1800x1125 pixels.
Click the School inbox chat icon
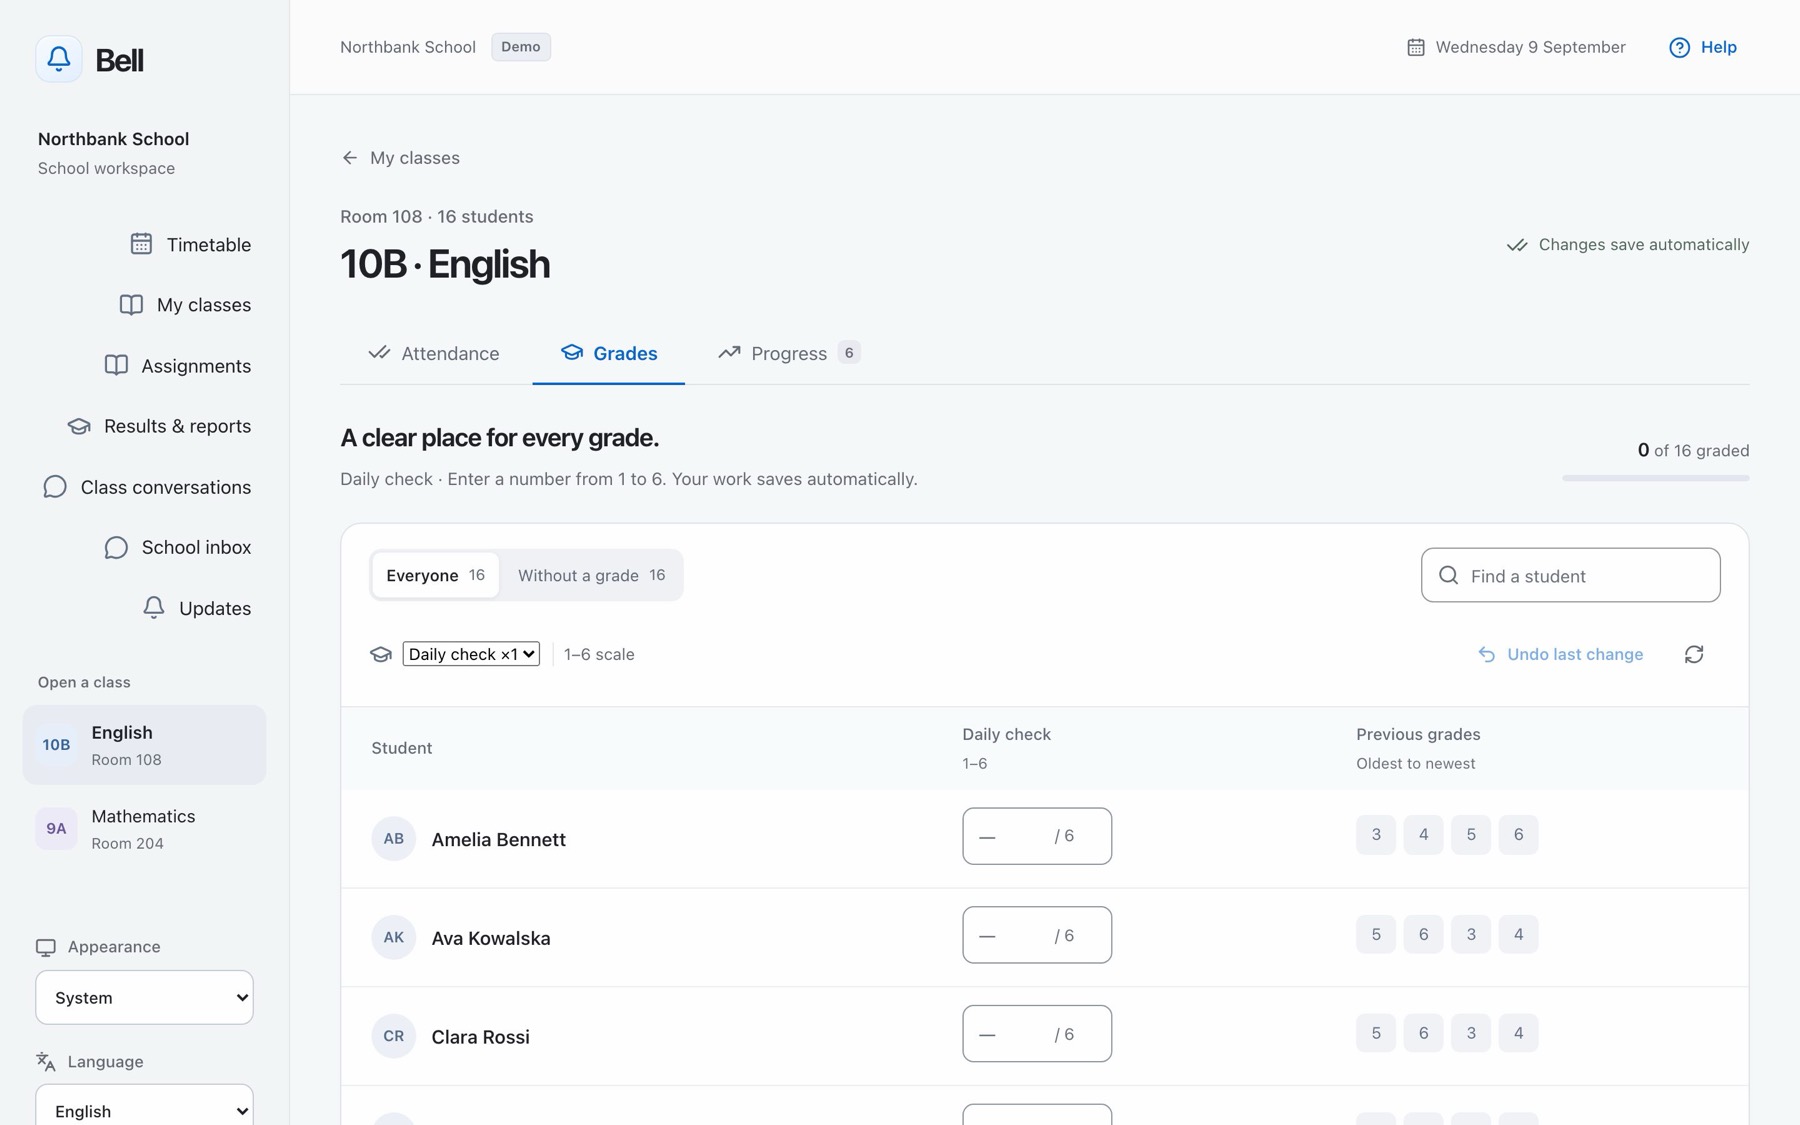point(116,547)
